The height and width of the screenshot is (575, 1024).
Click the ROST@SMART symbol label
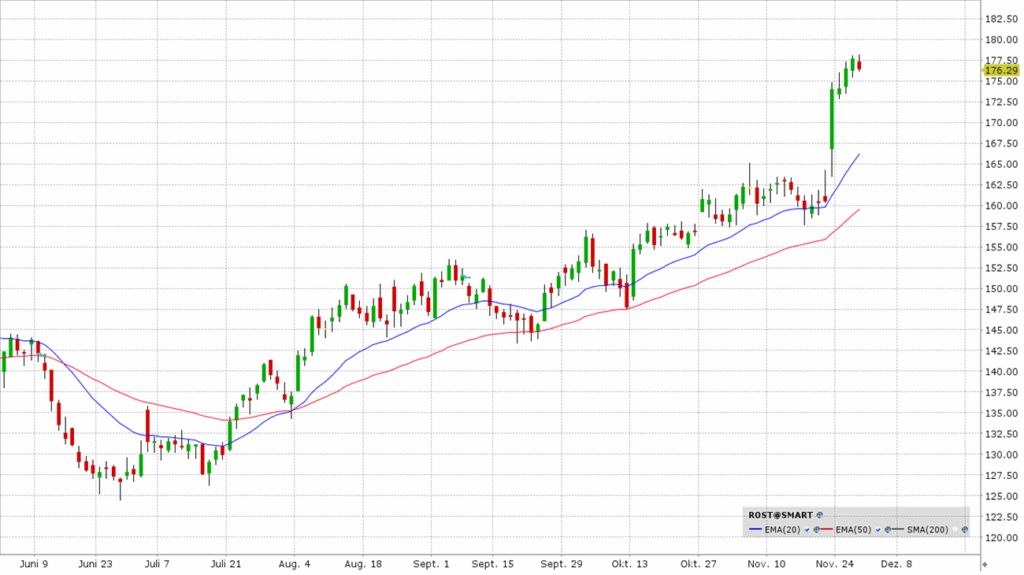[x=780, y=515]
